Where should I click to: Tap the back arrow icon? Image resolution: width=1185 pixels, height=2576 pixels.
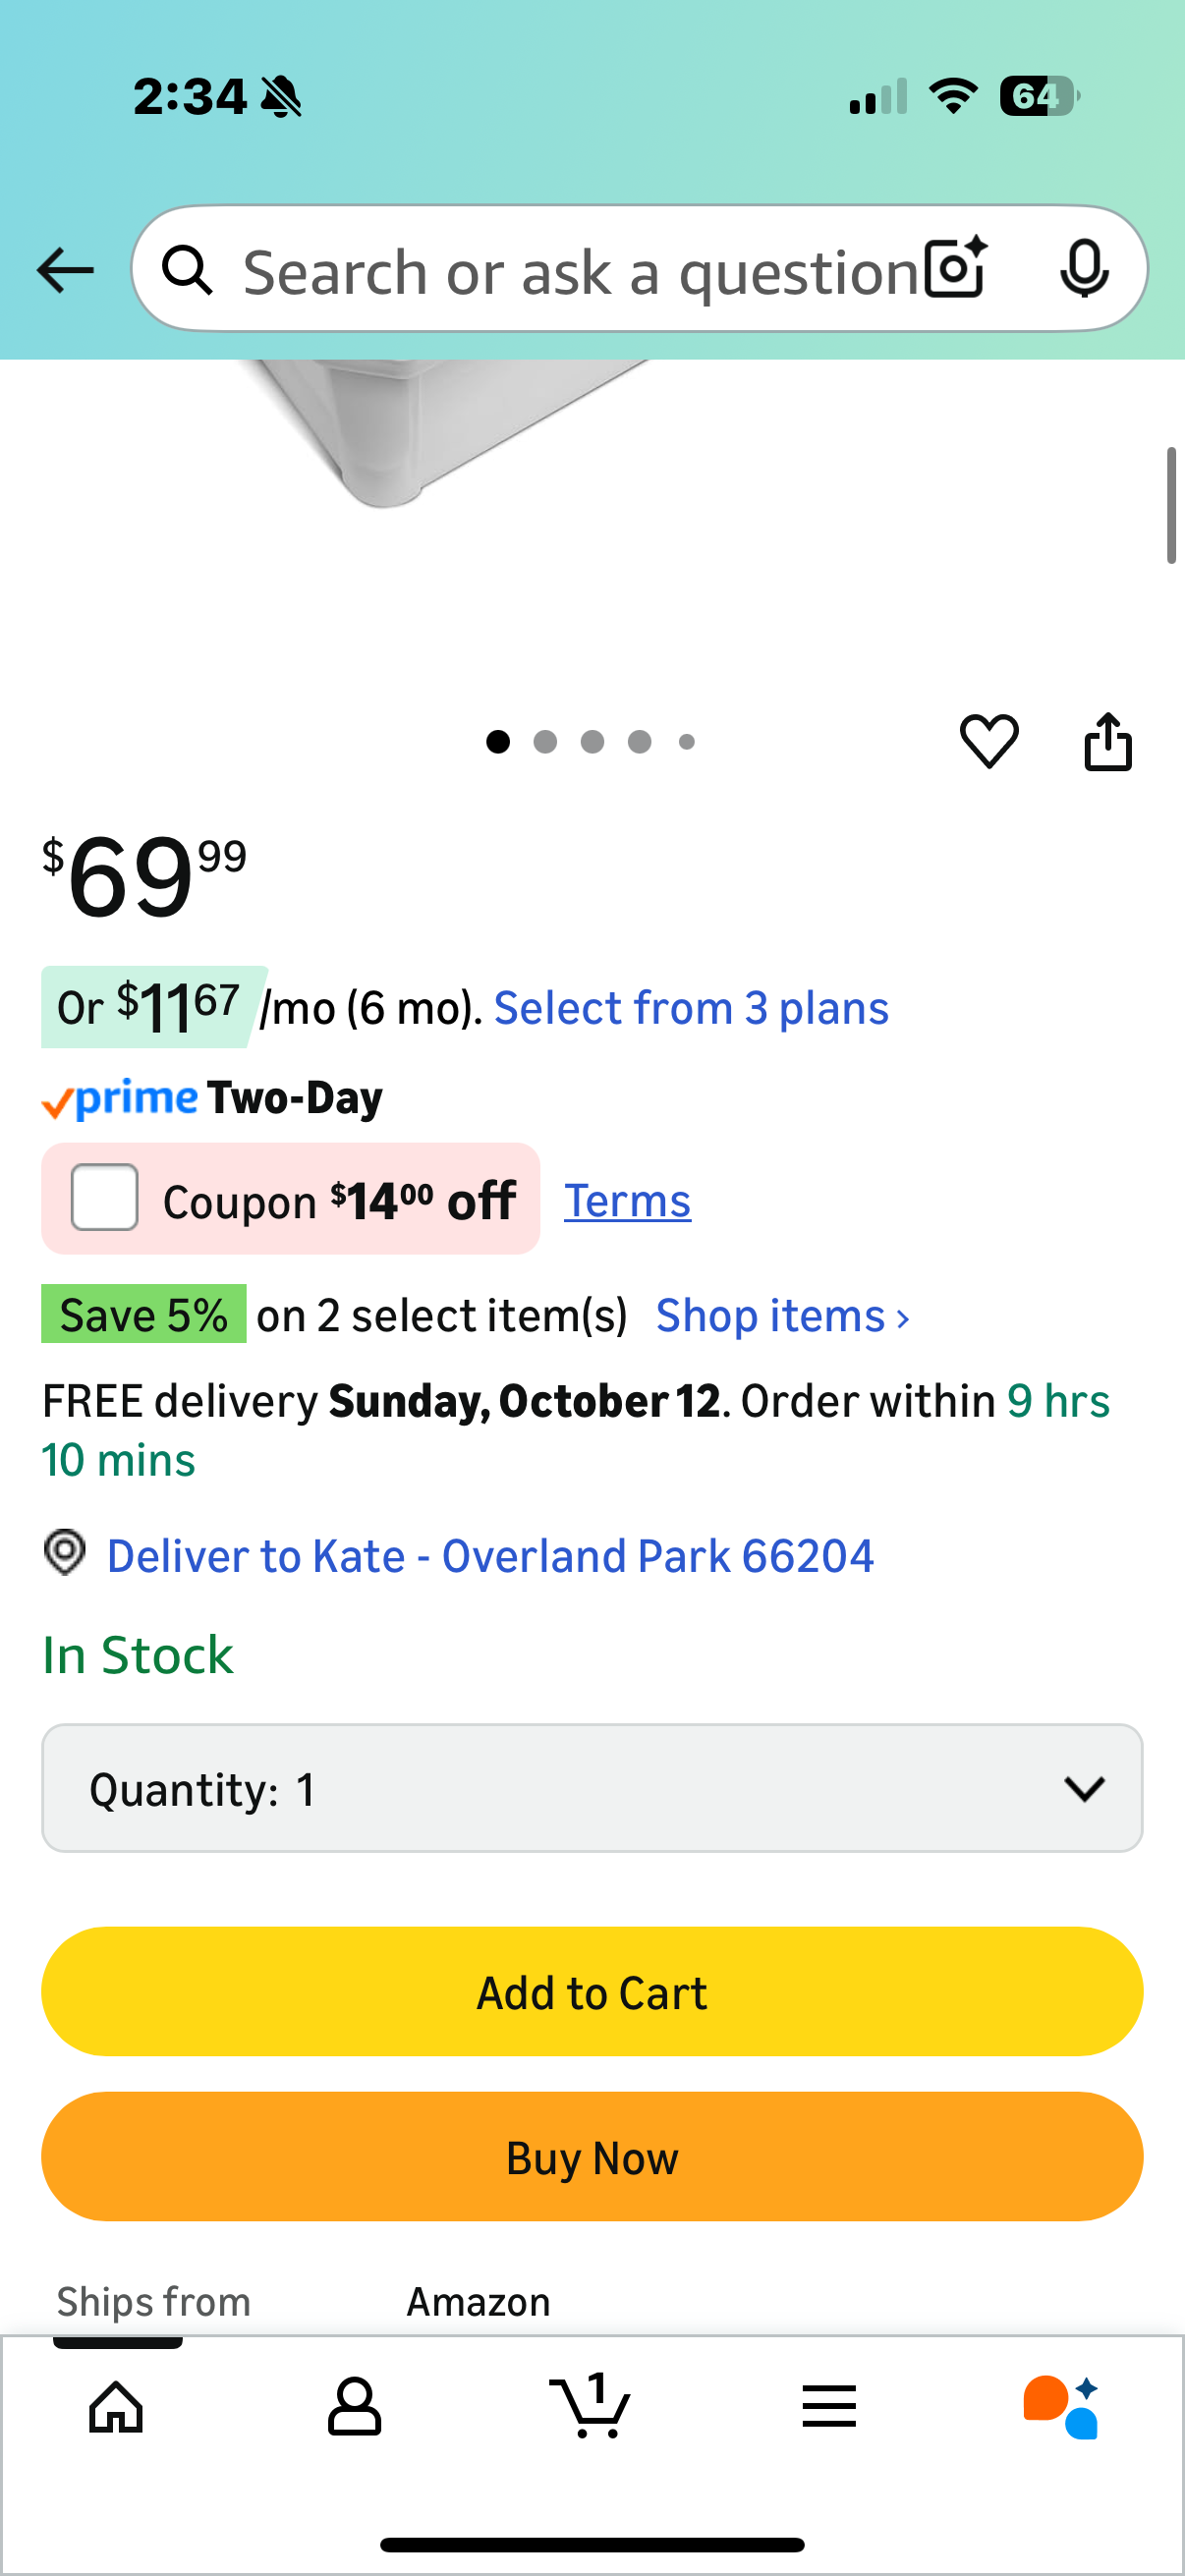[x=65, y=271]
